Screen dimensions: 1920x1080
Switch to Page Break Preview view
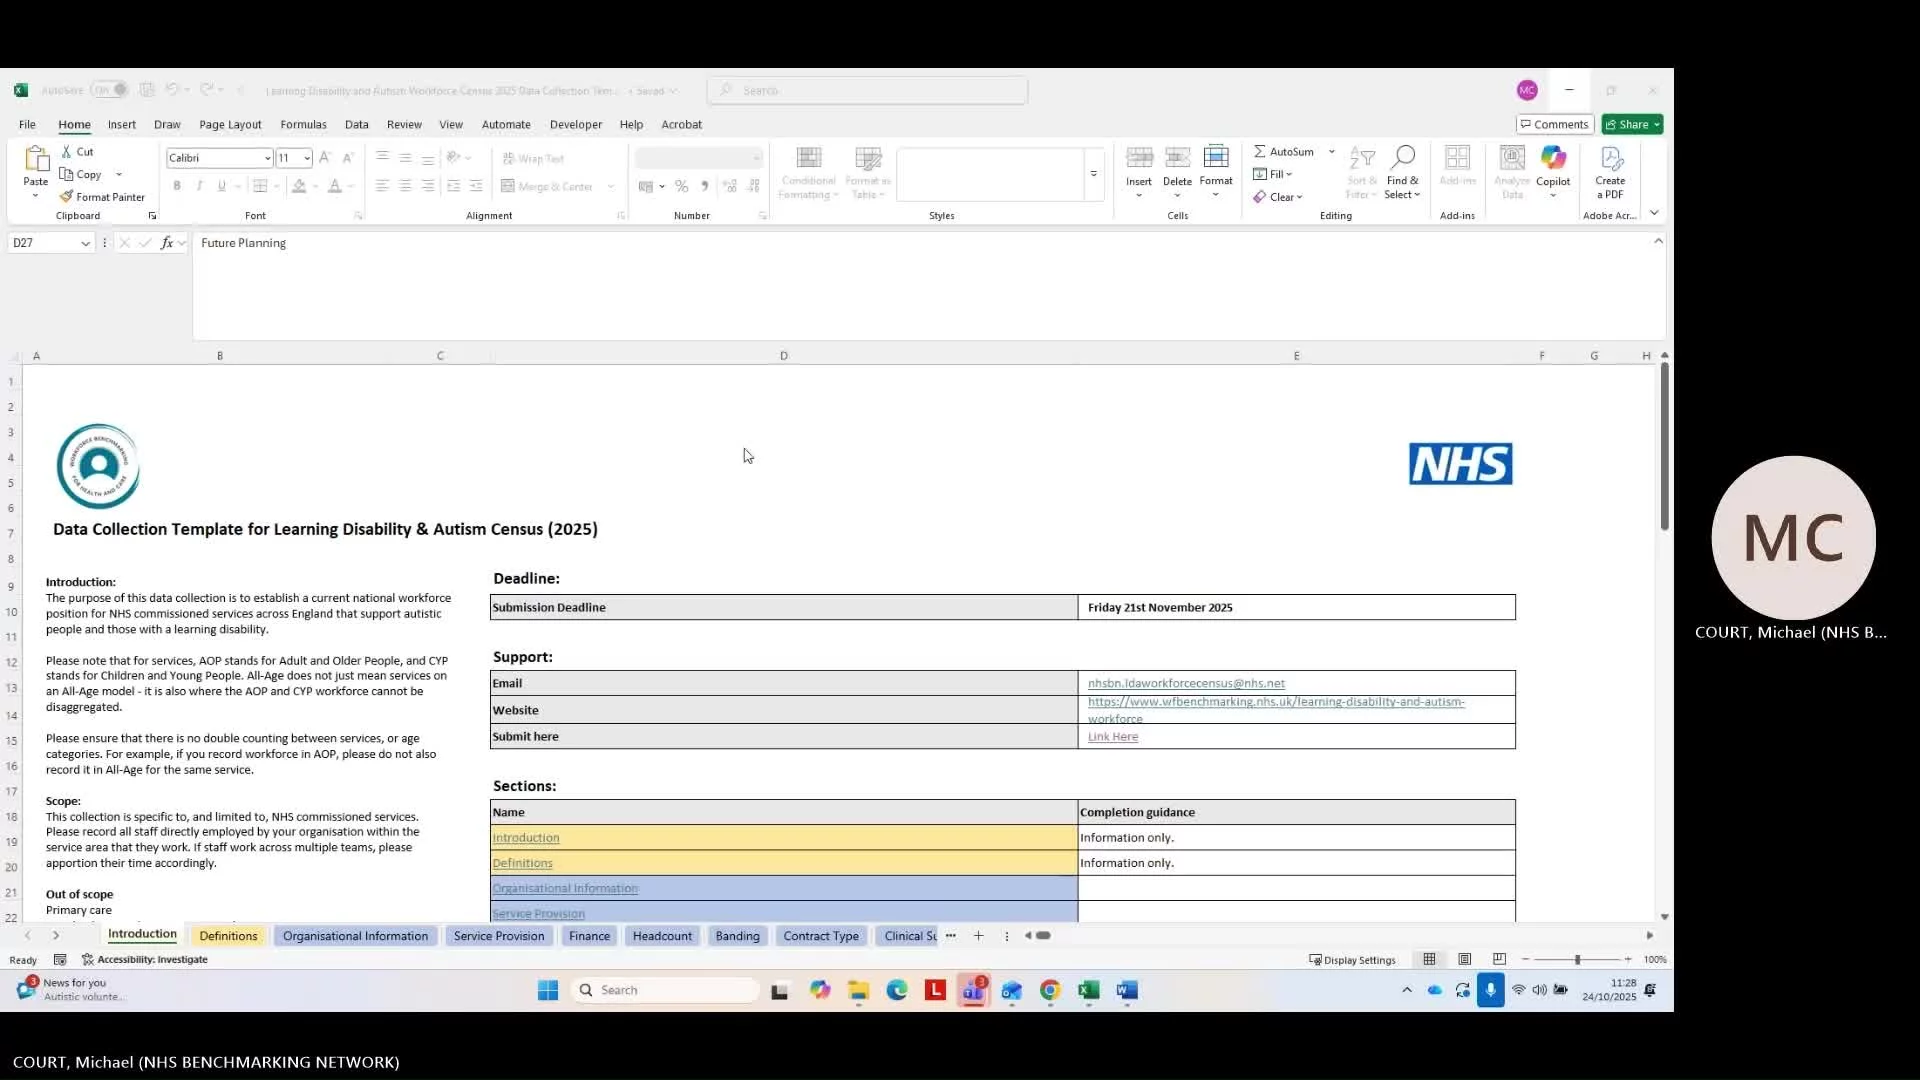(x=1499, y=959)
